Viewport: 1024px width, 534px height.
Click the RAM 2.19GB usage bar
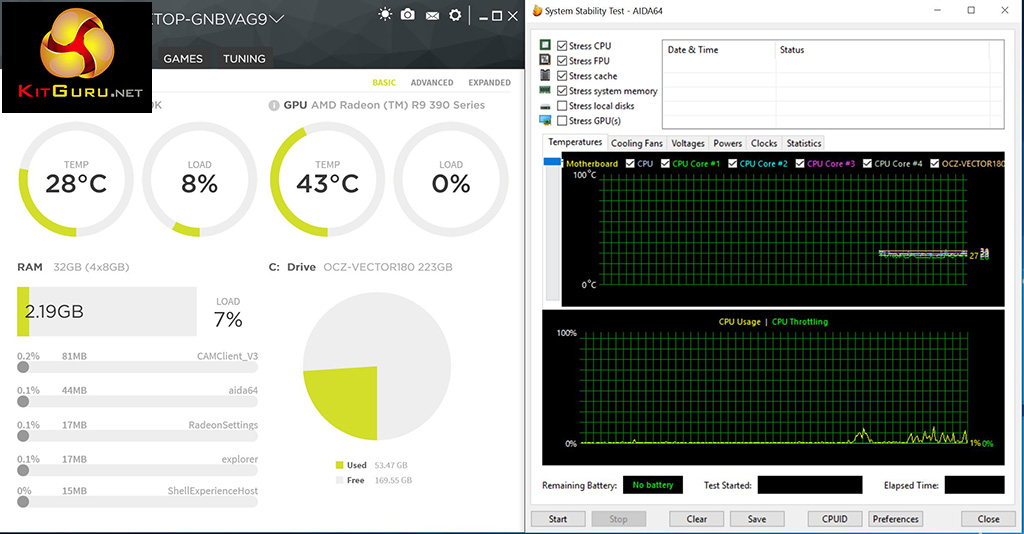coord(106,311)
